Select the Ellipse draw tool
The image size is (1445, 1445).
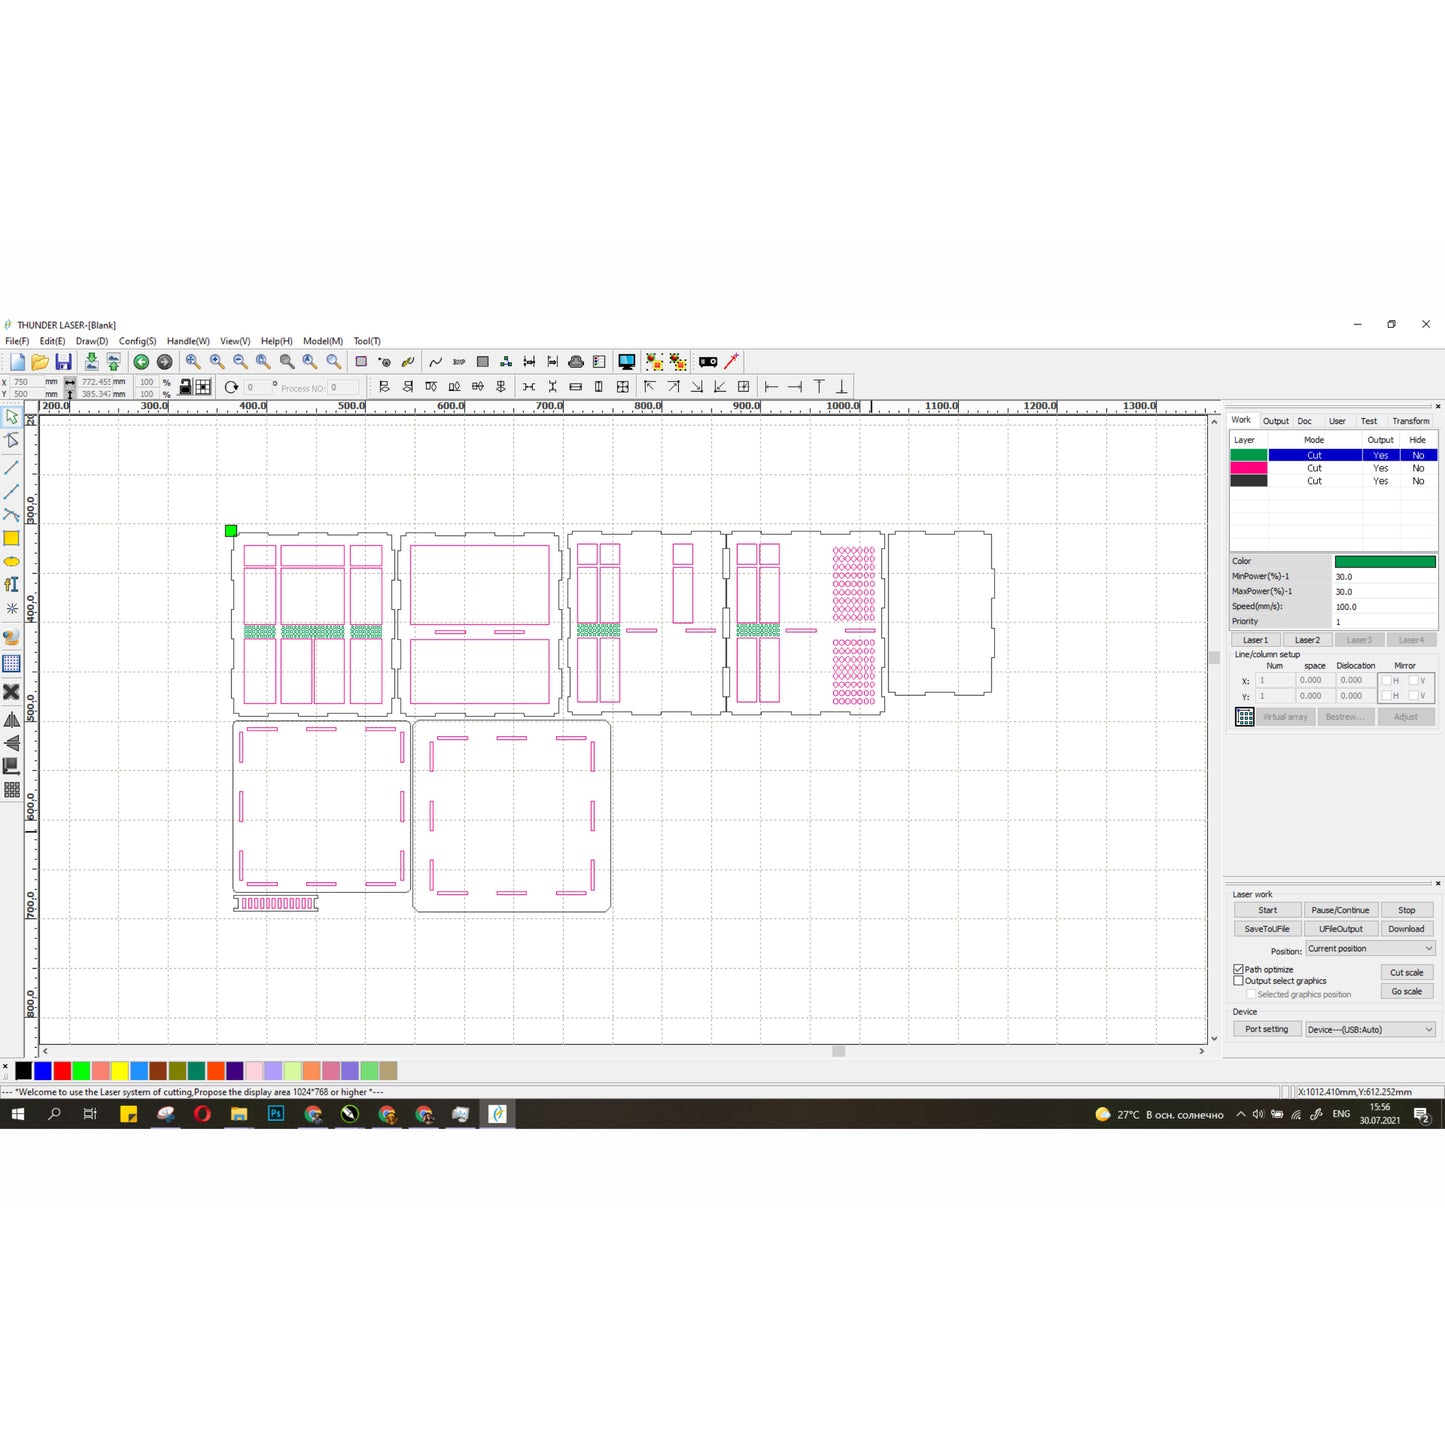[12, 562]
